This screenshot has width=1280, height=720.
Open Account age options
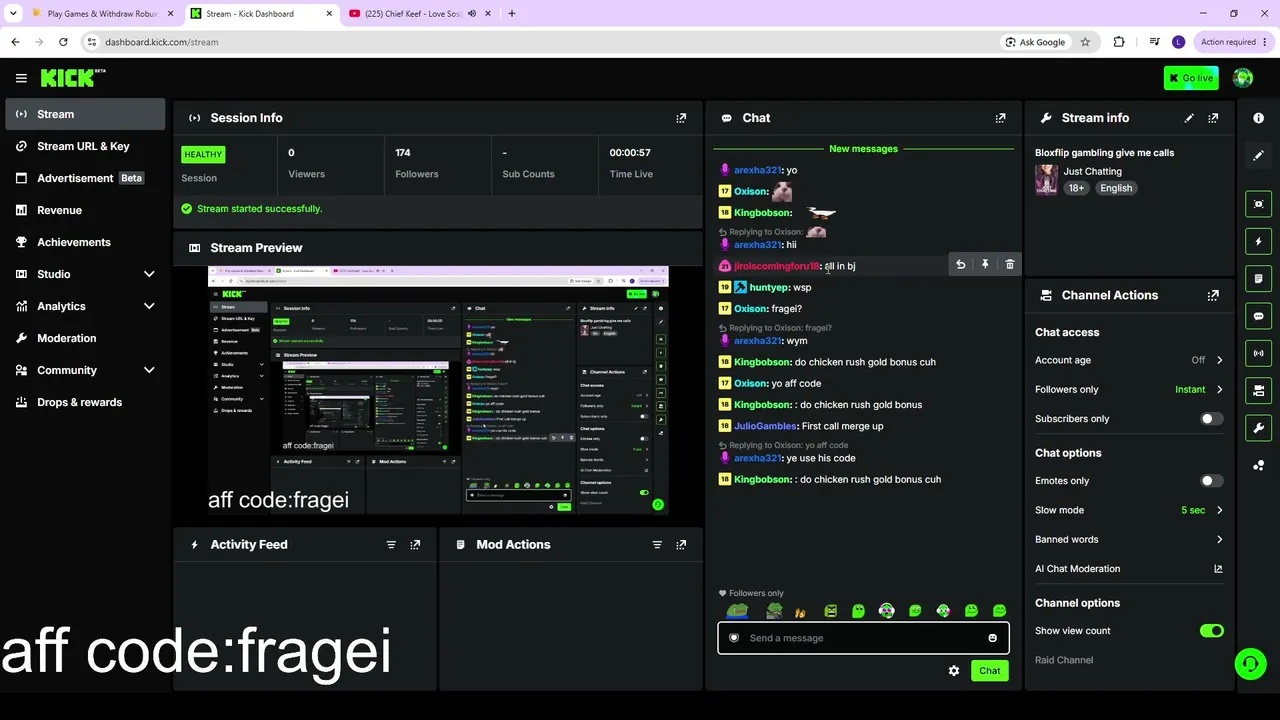tap(1129, 360)
